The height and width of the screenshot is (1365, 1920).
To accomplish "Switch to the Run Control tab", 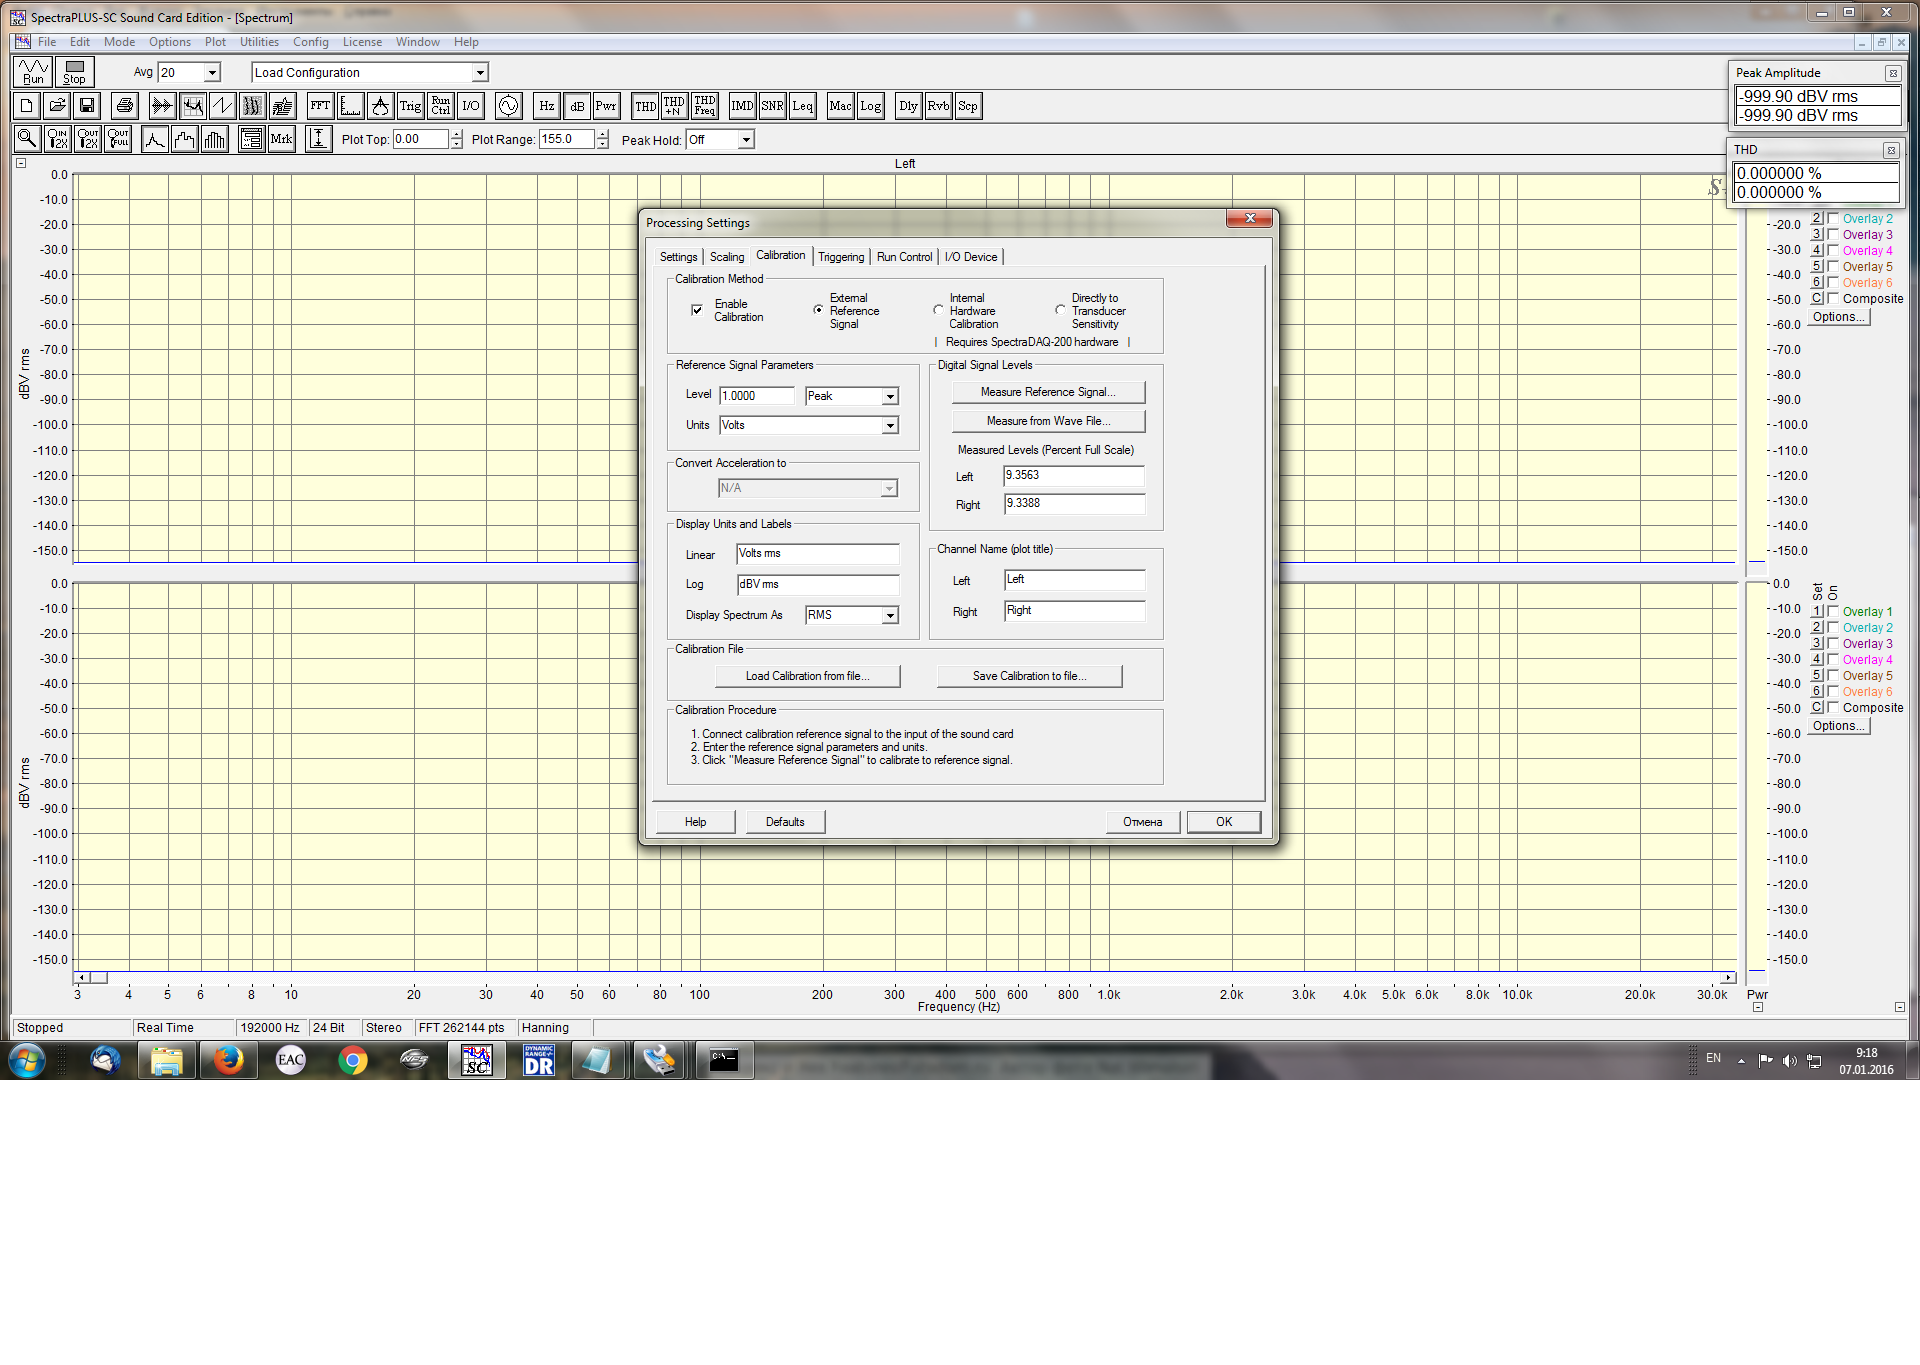I will click(904, 257).
